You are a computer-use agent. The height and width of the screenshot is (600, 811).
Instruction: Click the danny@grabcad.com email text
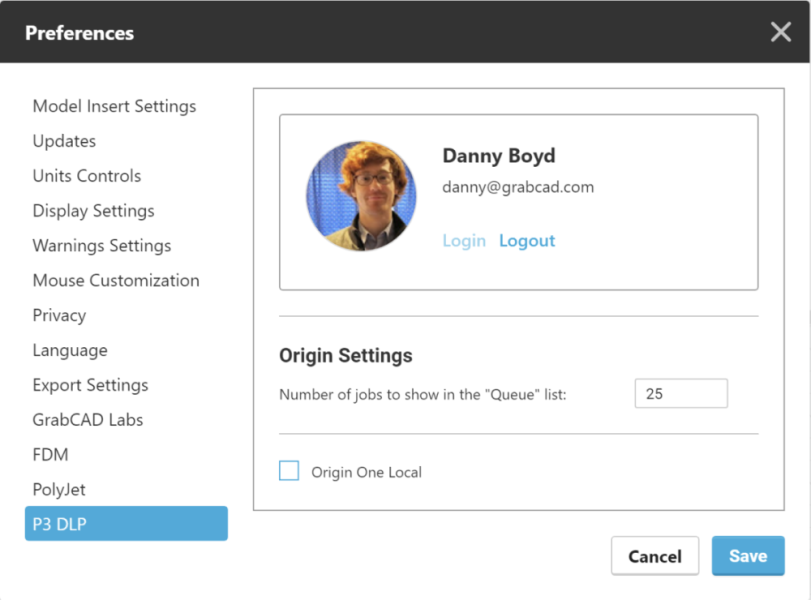point(518,187)
